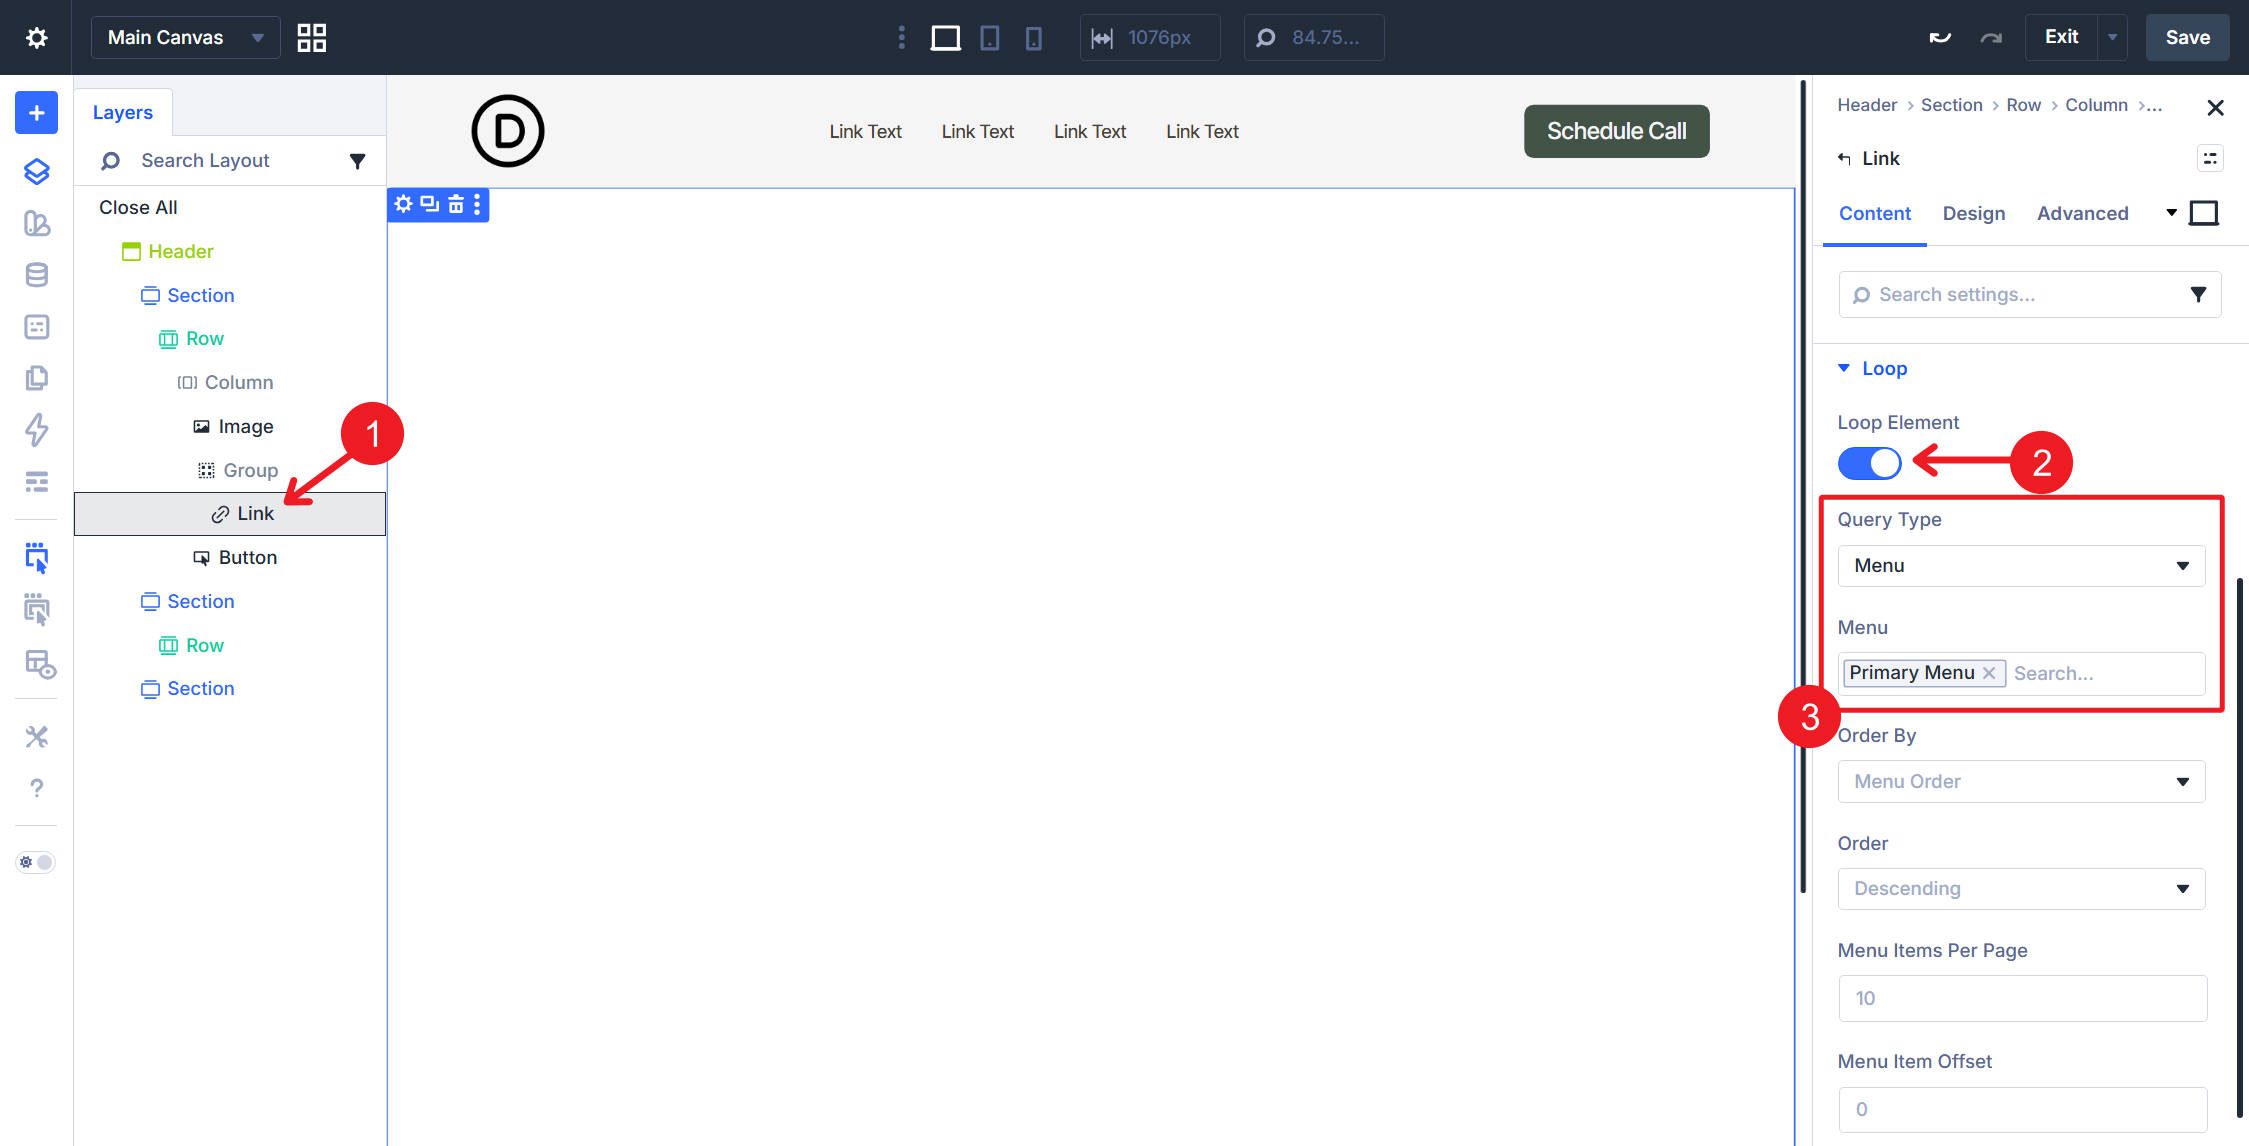
Task: Open the settings gear in the top-left corner
Action: [x=36, y=37]
